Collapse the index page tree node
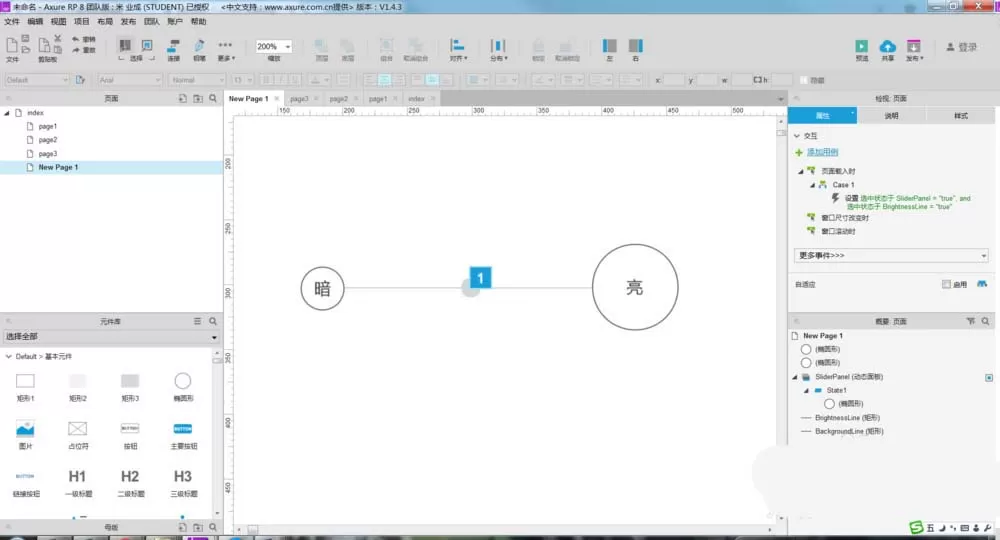 (x=7, y=113)
